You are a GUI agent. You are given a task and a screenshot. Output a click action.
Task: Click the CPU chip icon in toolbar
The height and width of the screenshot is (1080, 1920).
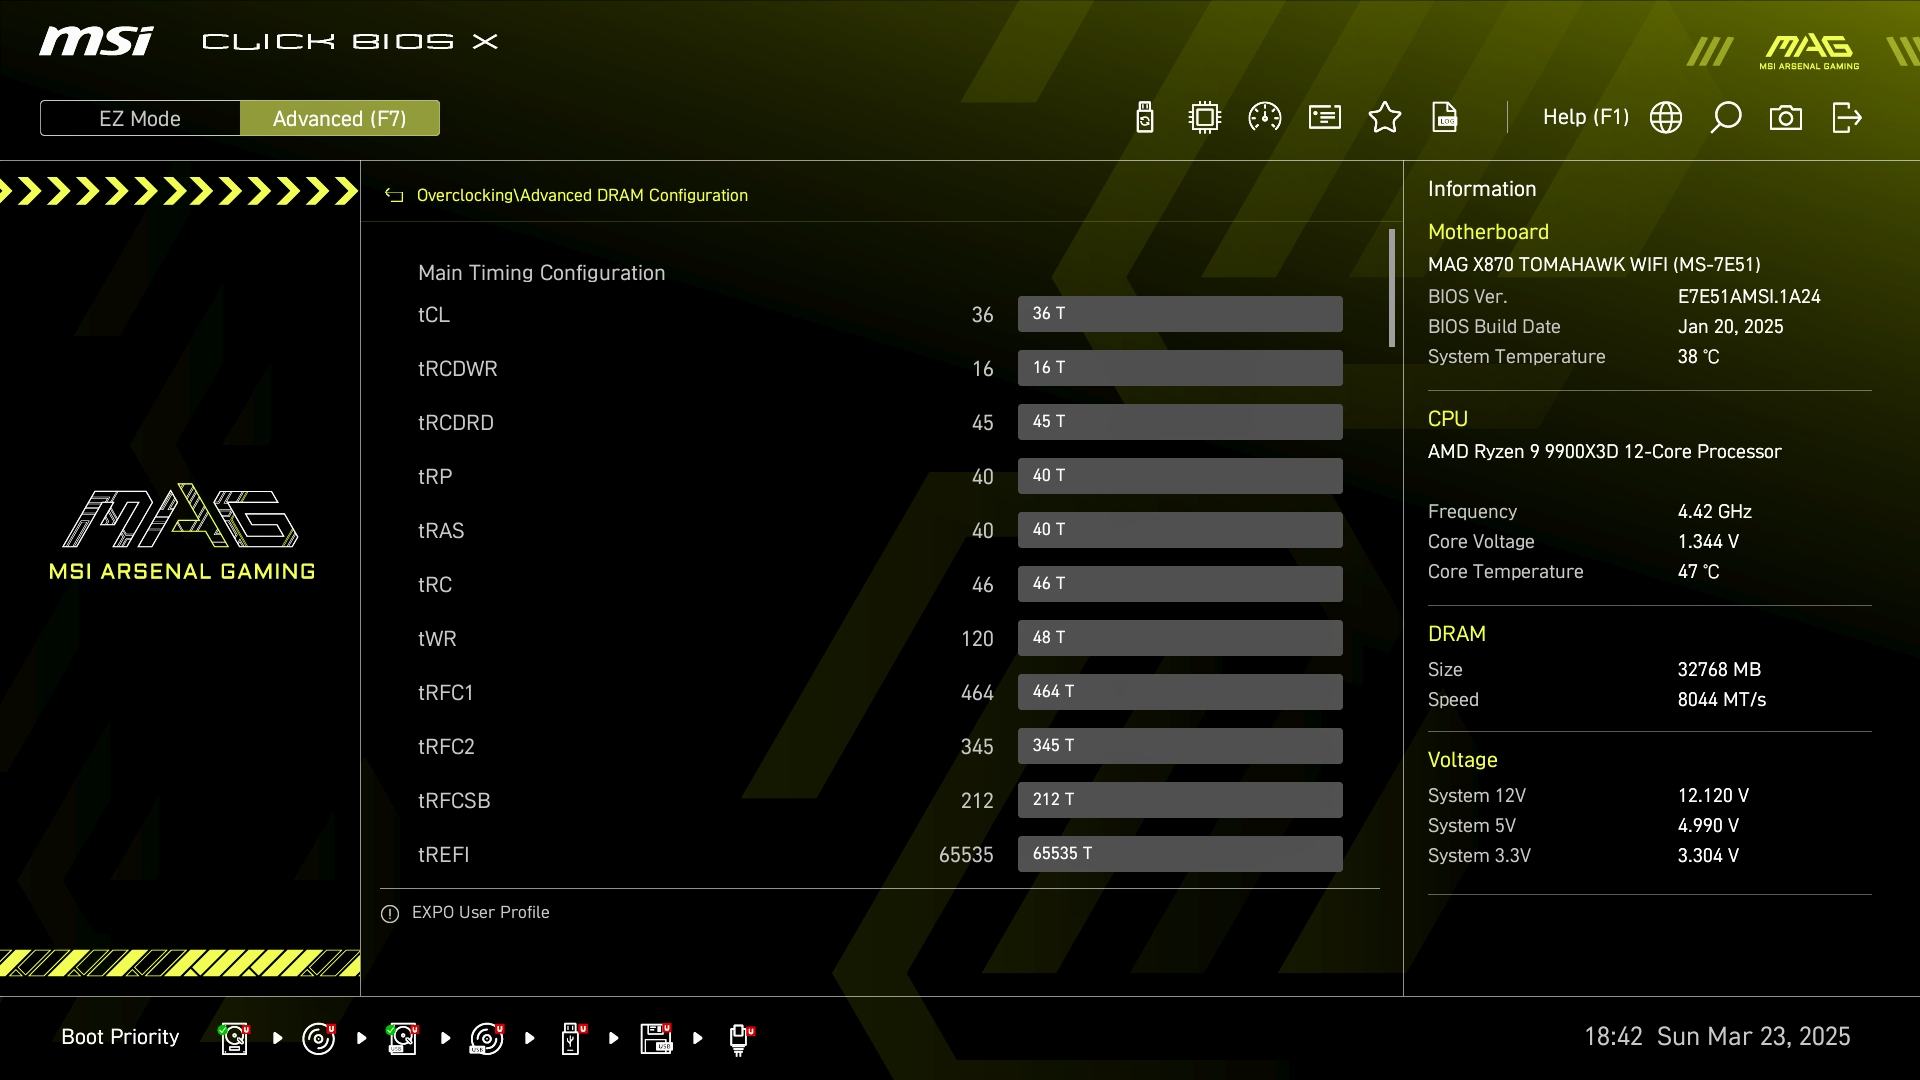click(1204, 117)
